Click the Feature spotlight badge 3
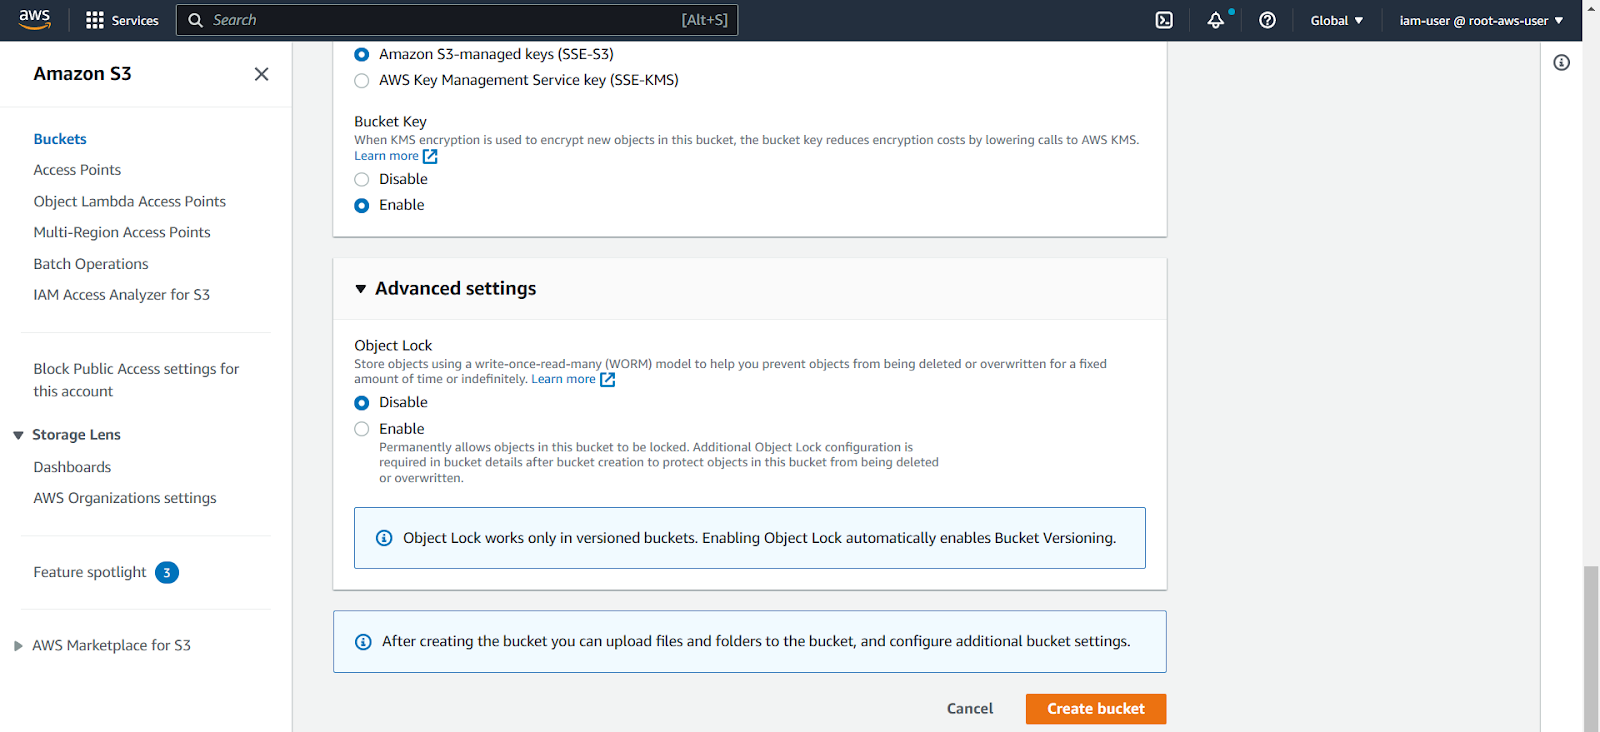The width and height of the screenshot is (1600, 732). (167, 573)
